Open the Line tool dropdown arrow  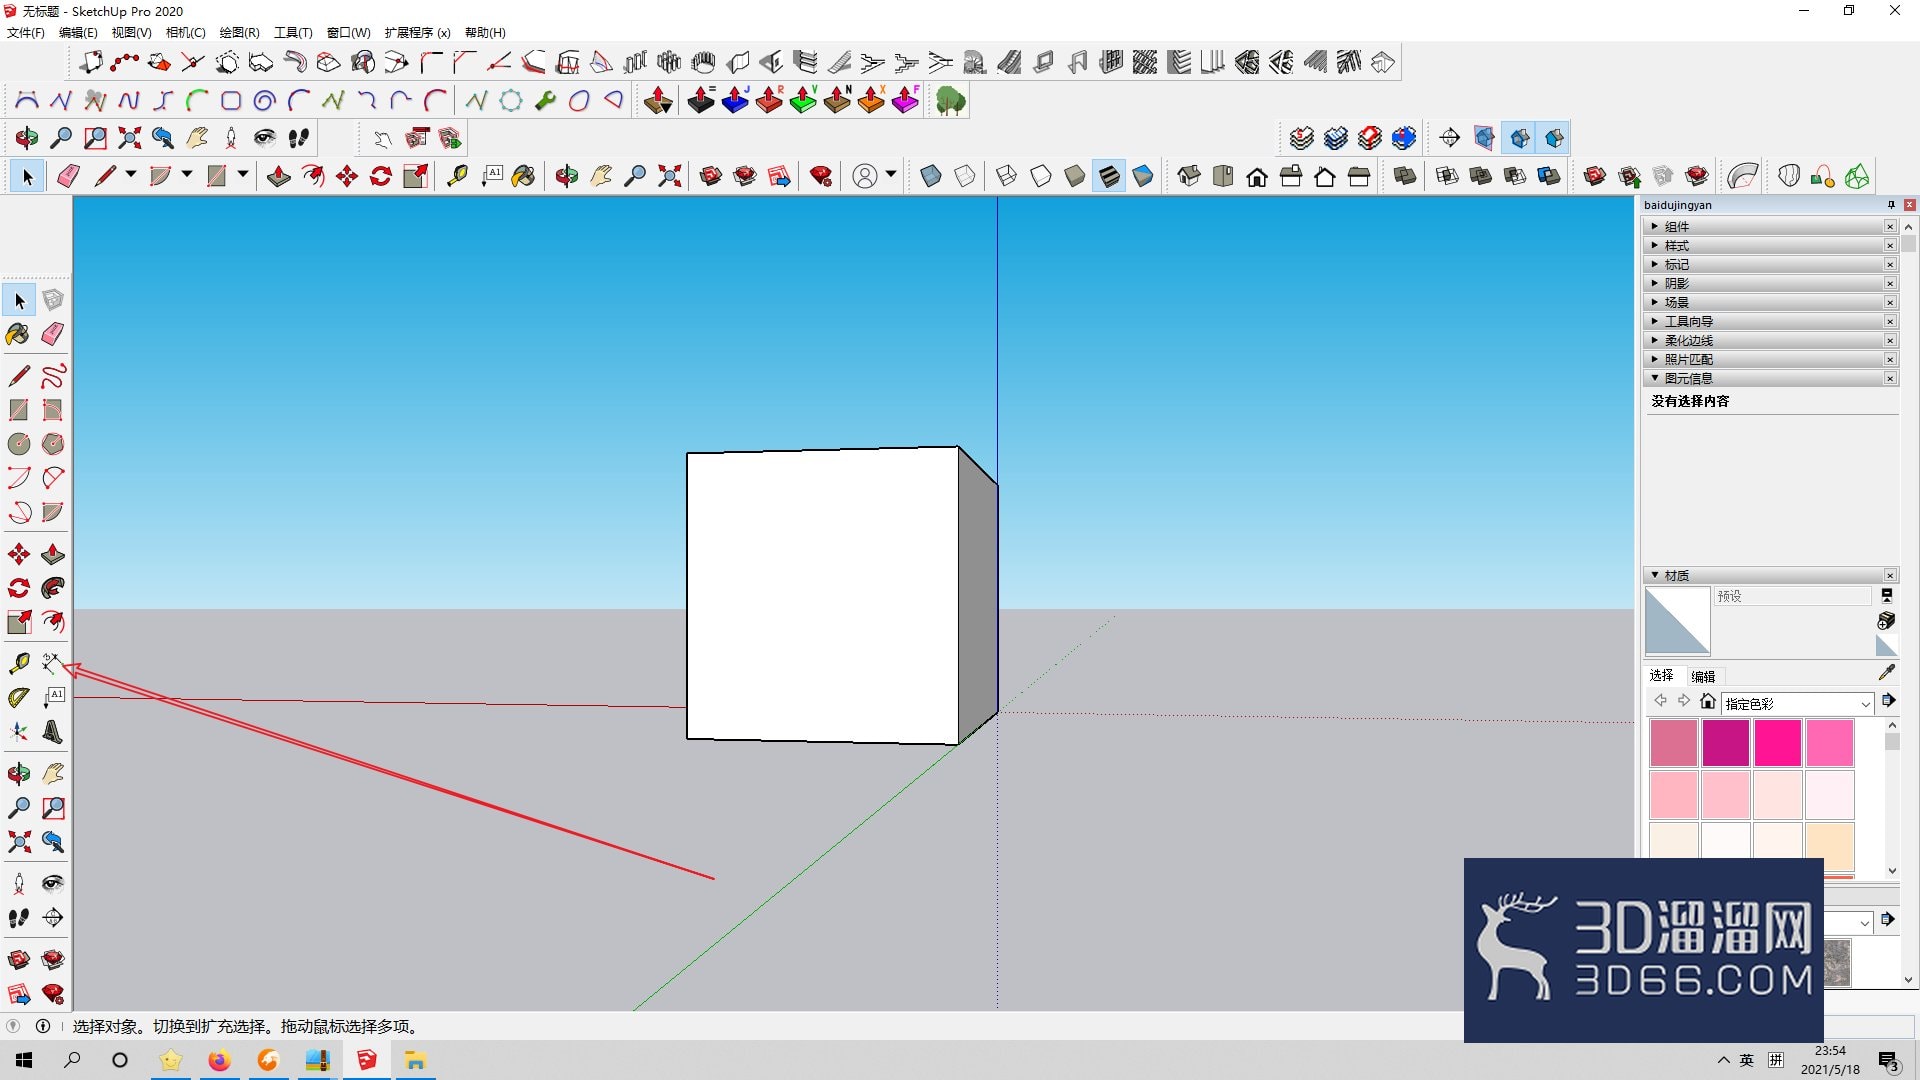coord(131,175)
